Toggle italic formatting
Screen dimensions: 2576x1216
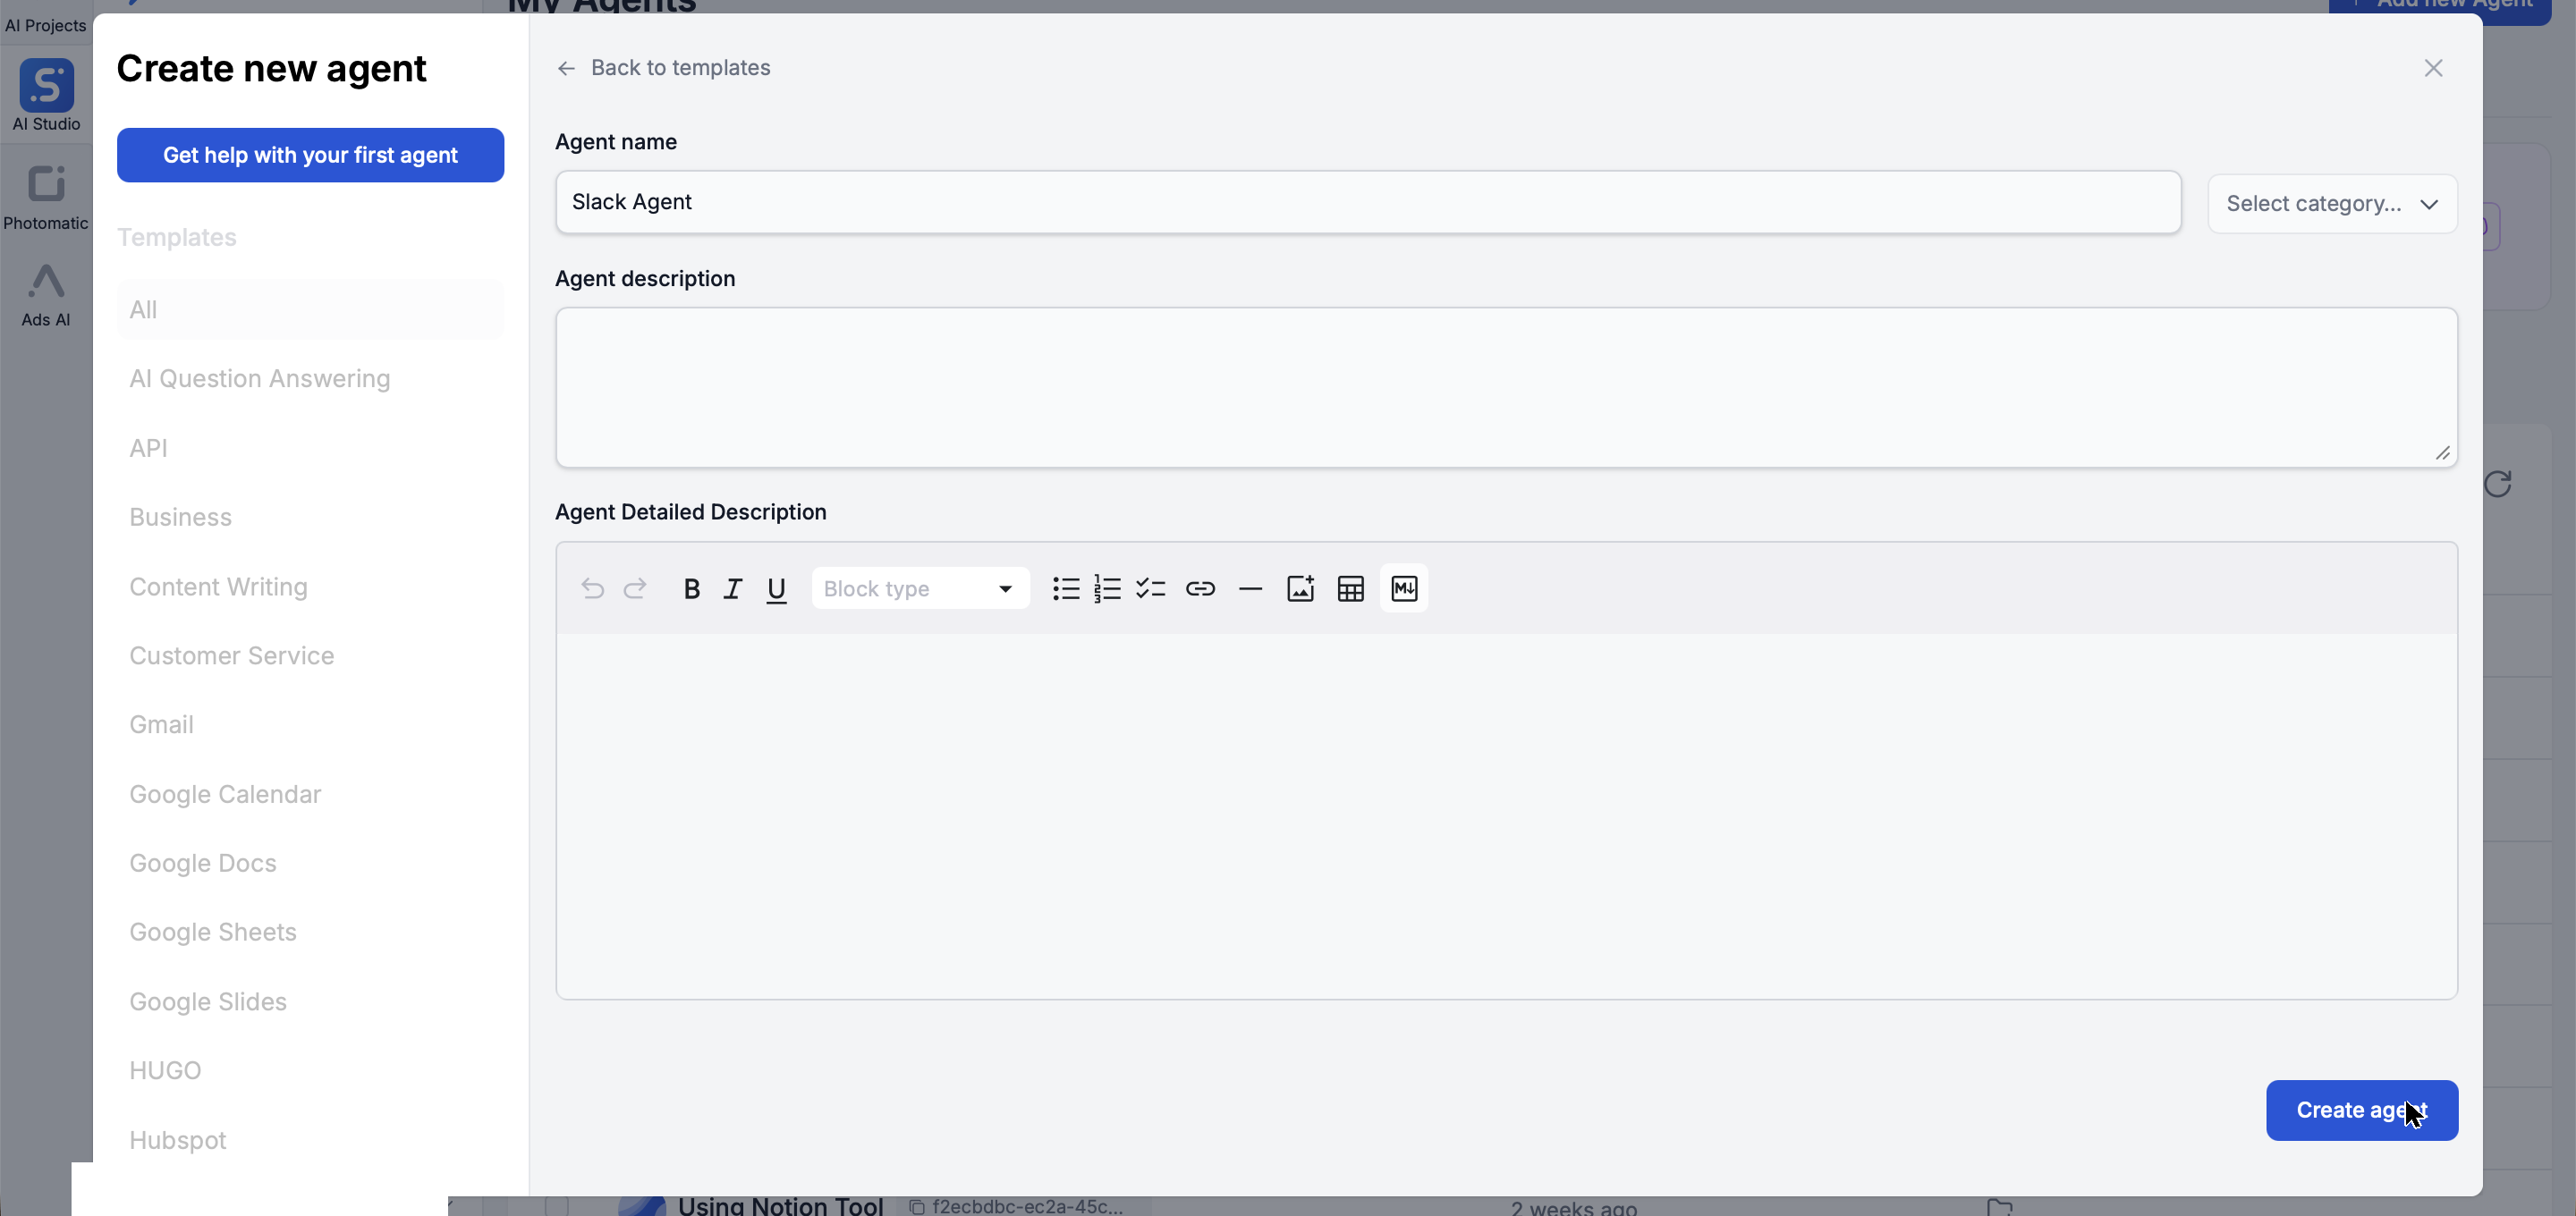733,589
